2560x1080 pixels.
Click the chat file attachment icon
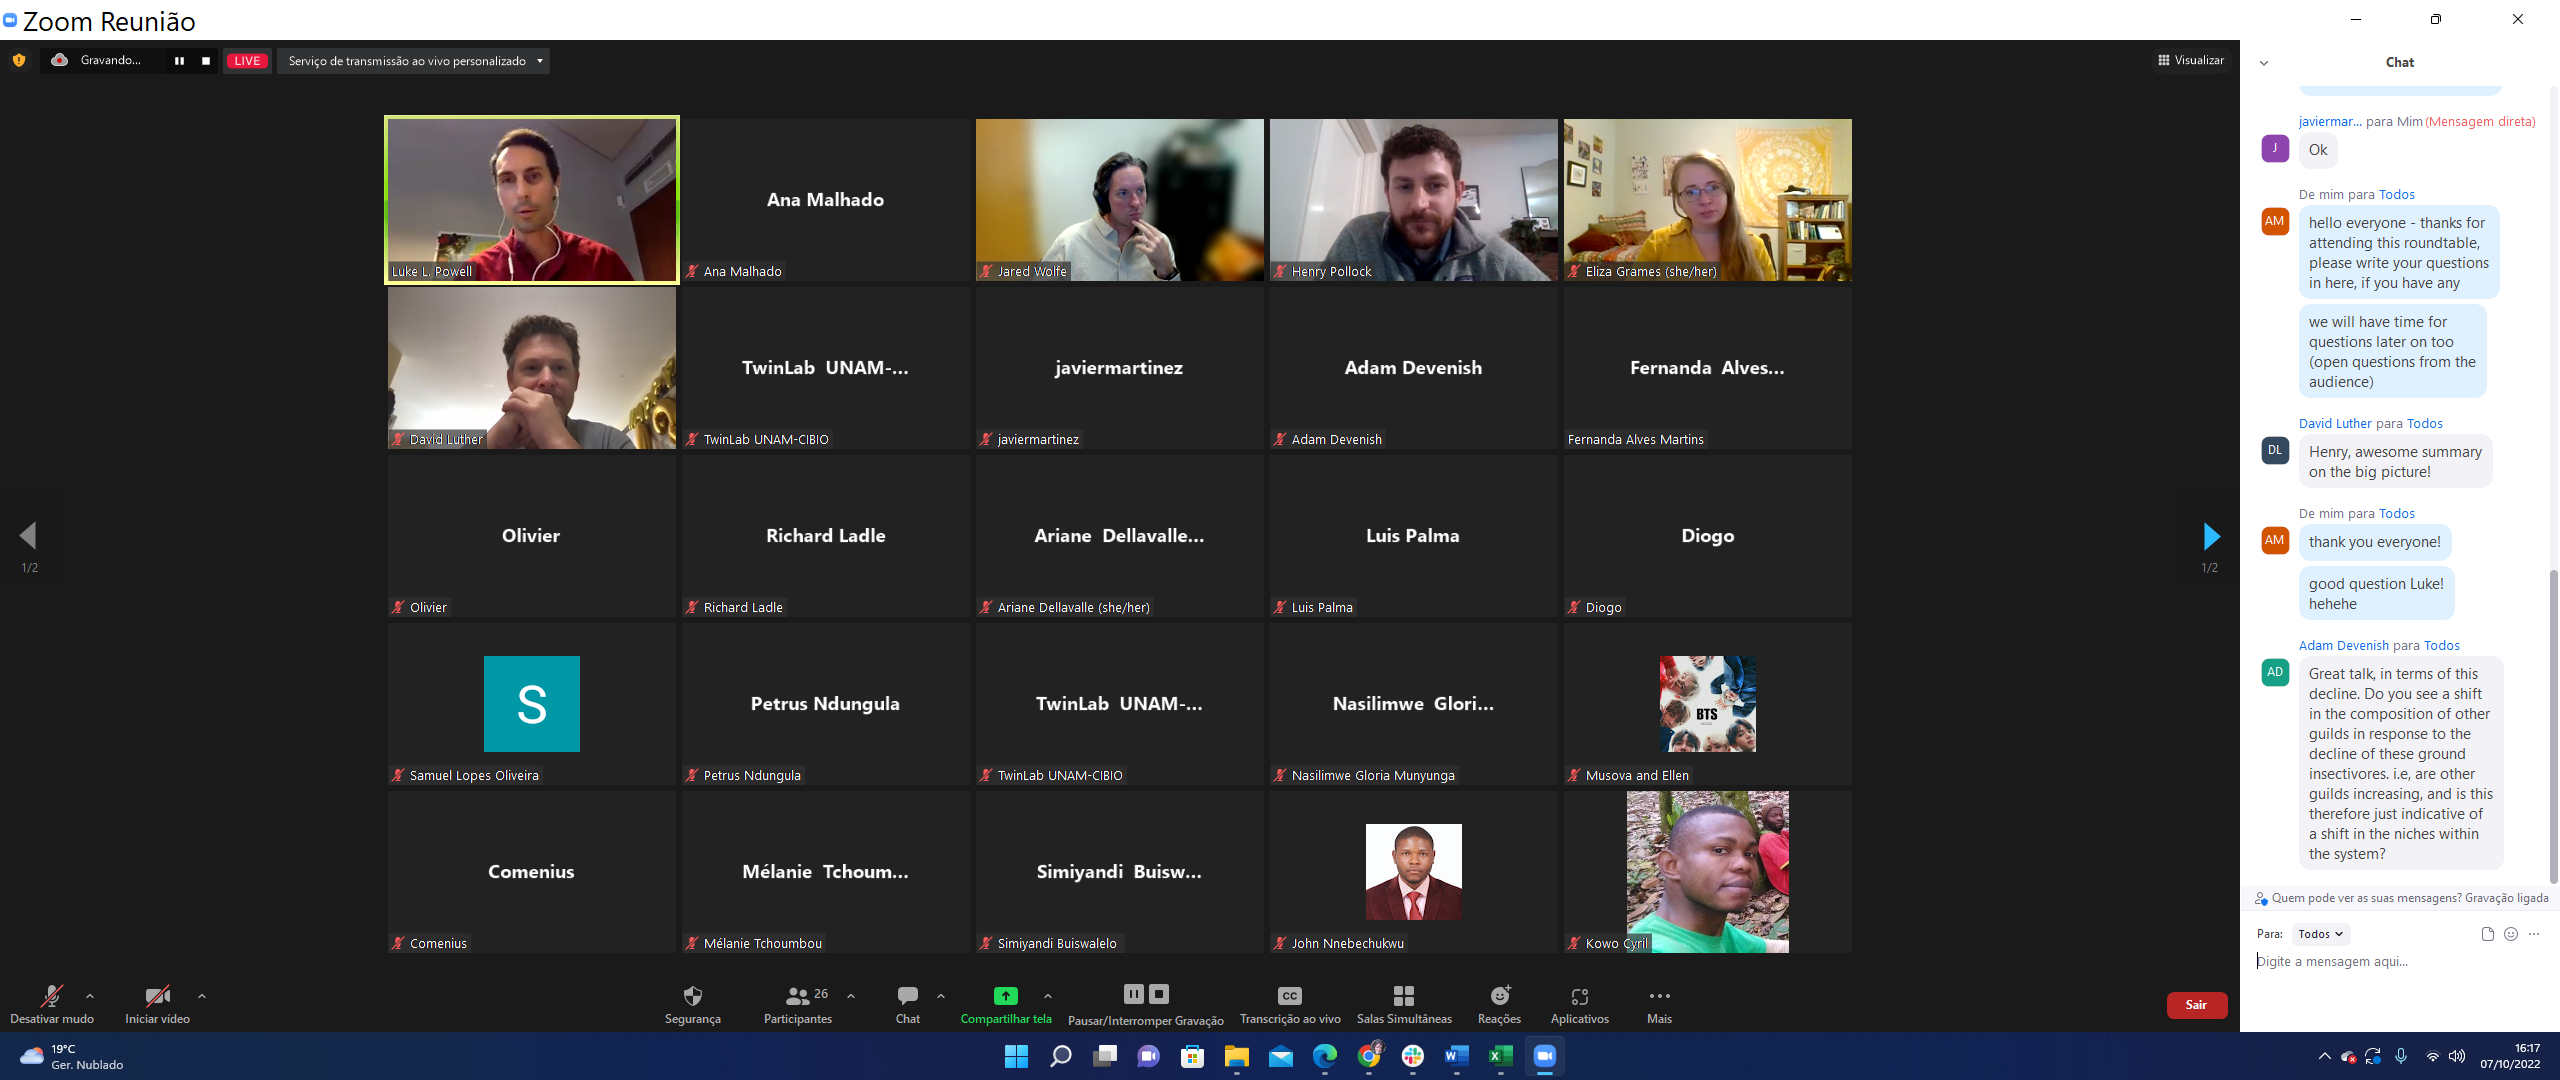[x=2487, y=934]
